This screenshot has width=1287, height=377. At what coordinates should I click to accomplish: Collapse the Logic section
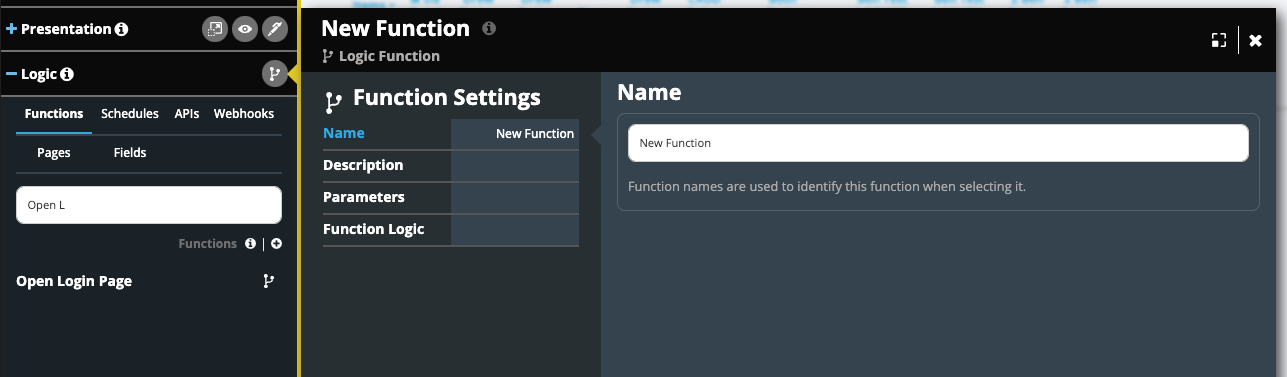tap(12, 74)
